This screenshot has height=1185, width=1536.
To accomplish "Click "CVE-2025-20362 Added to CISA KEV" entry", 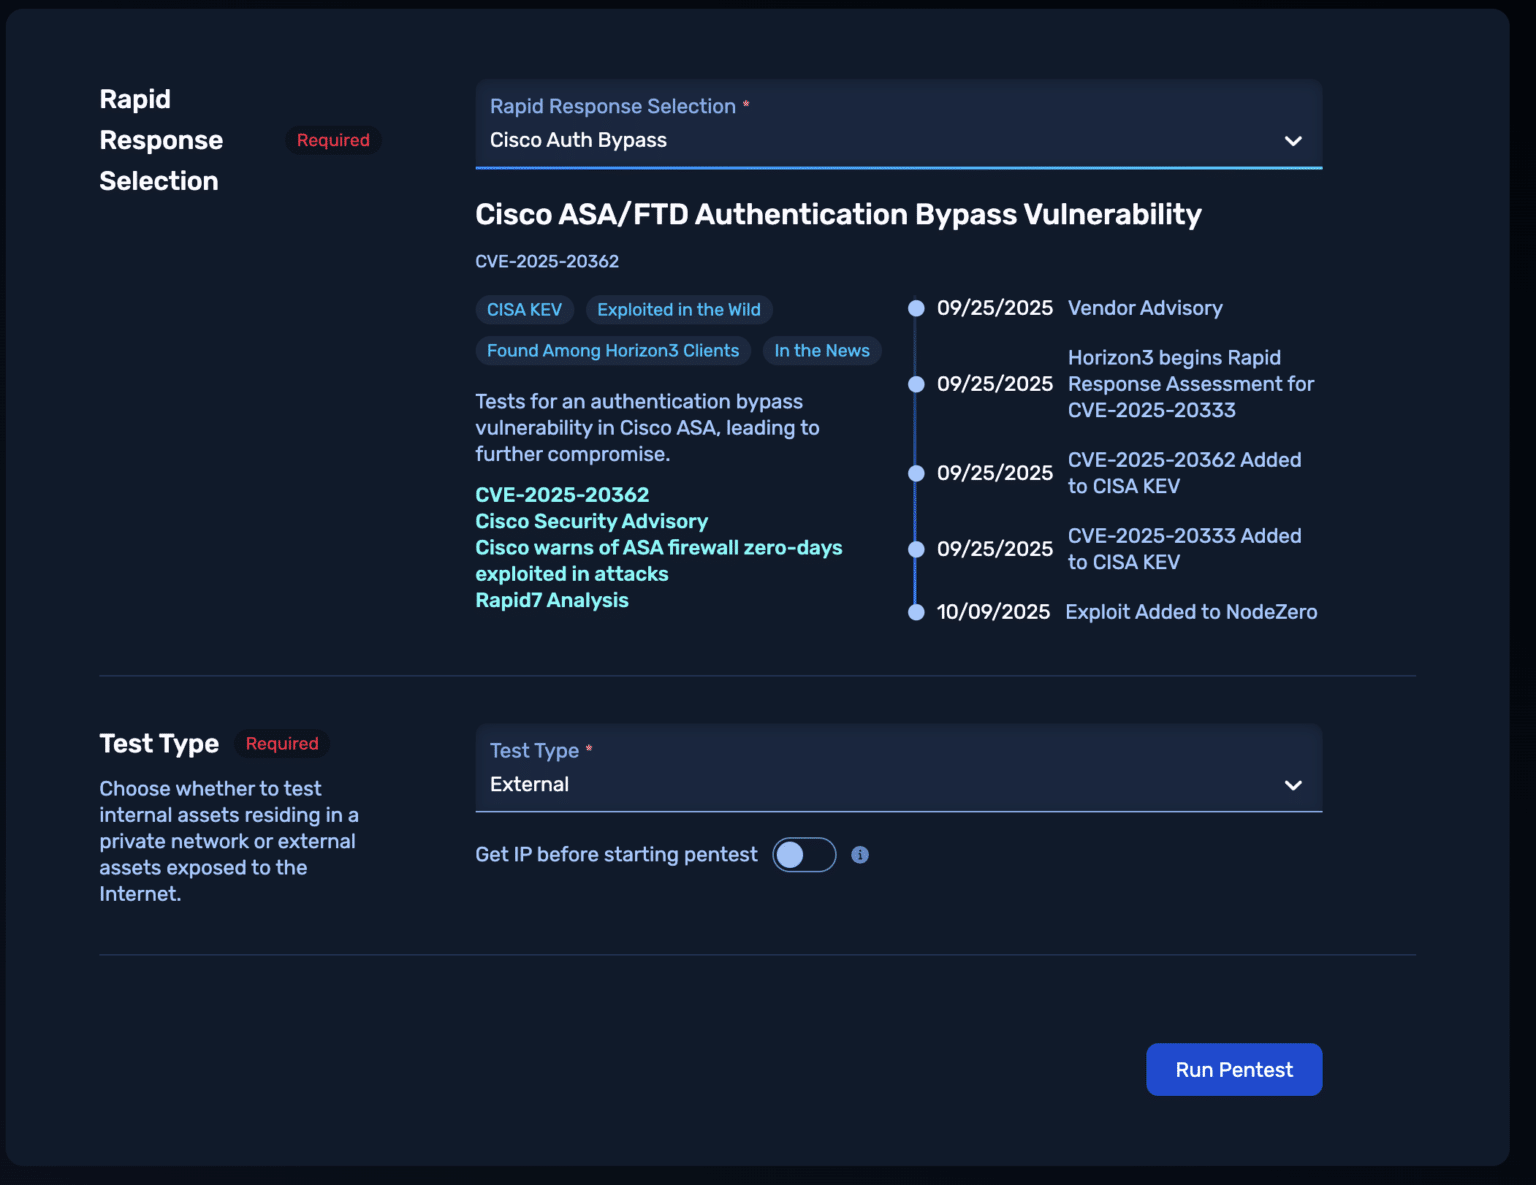I will (1185, 472).
